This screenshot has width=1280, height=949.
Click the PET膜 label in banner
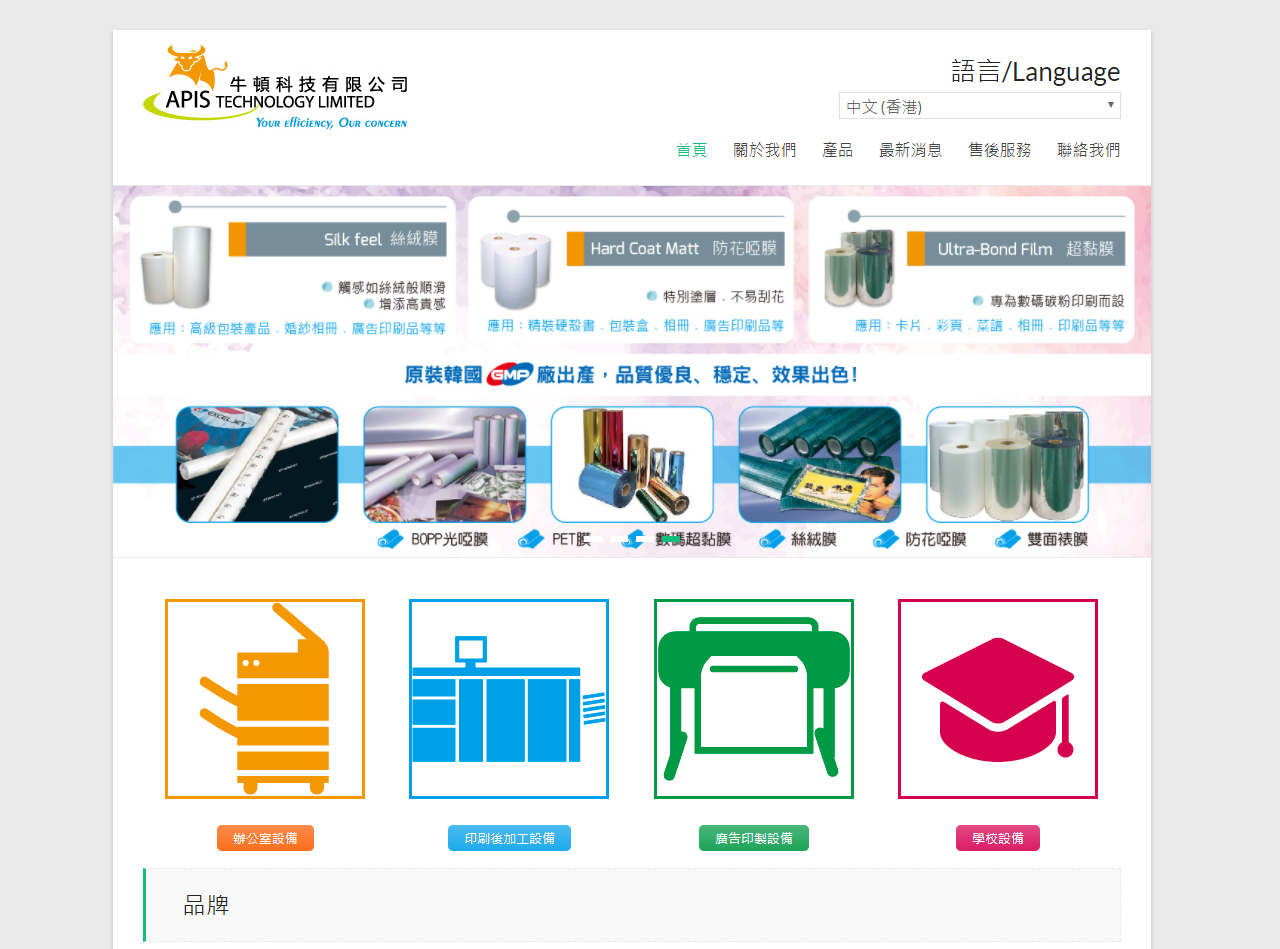(x=571, y=540)
